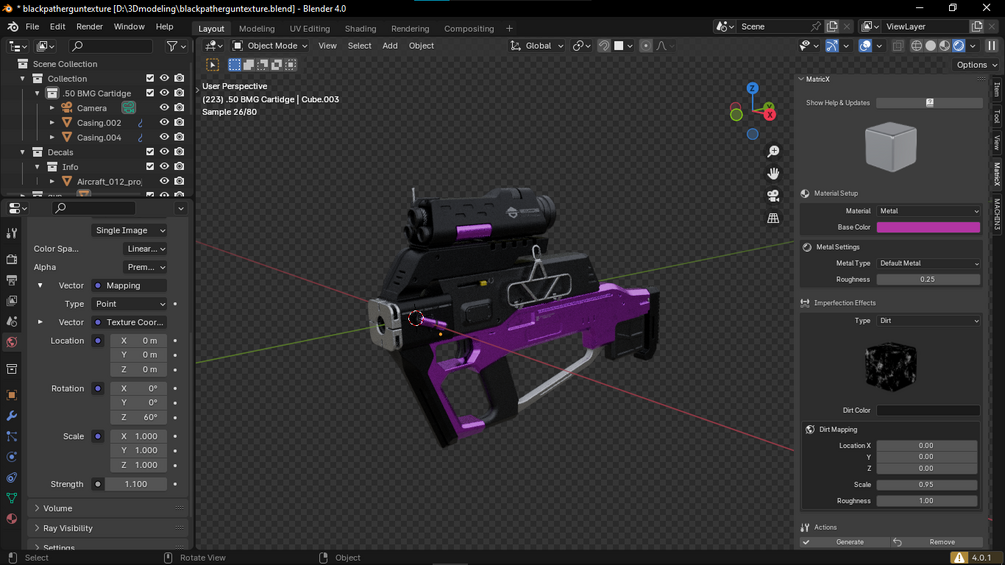Disable Casing.002 in renders camera icon

pos(179,122)
